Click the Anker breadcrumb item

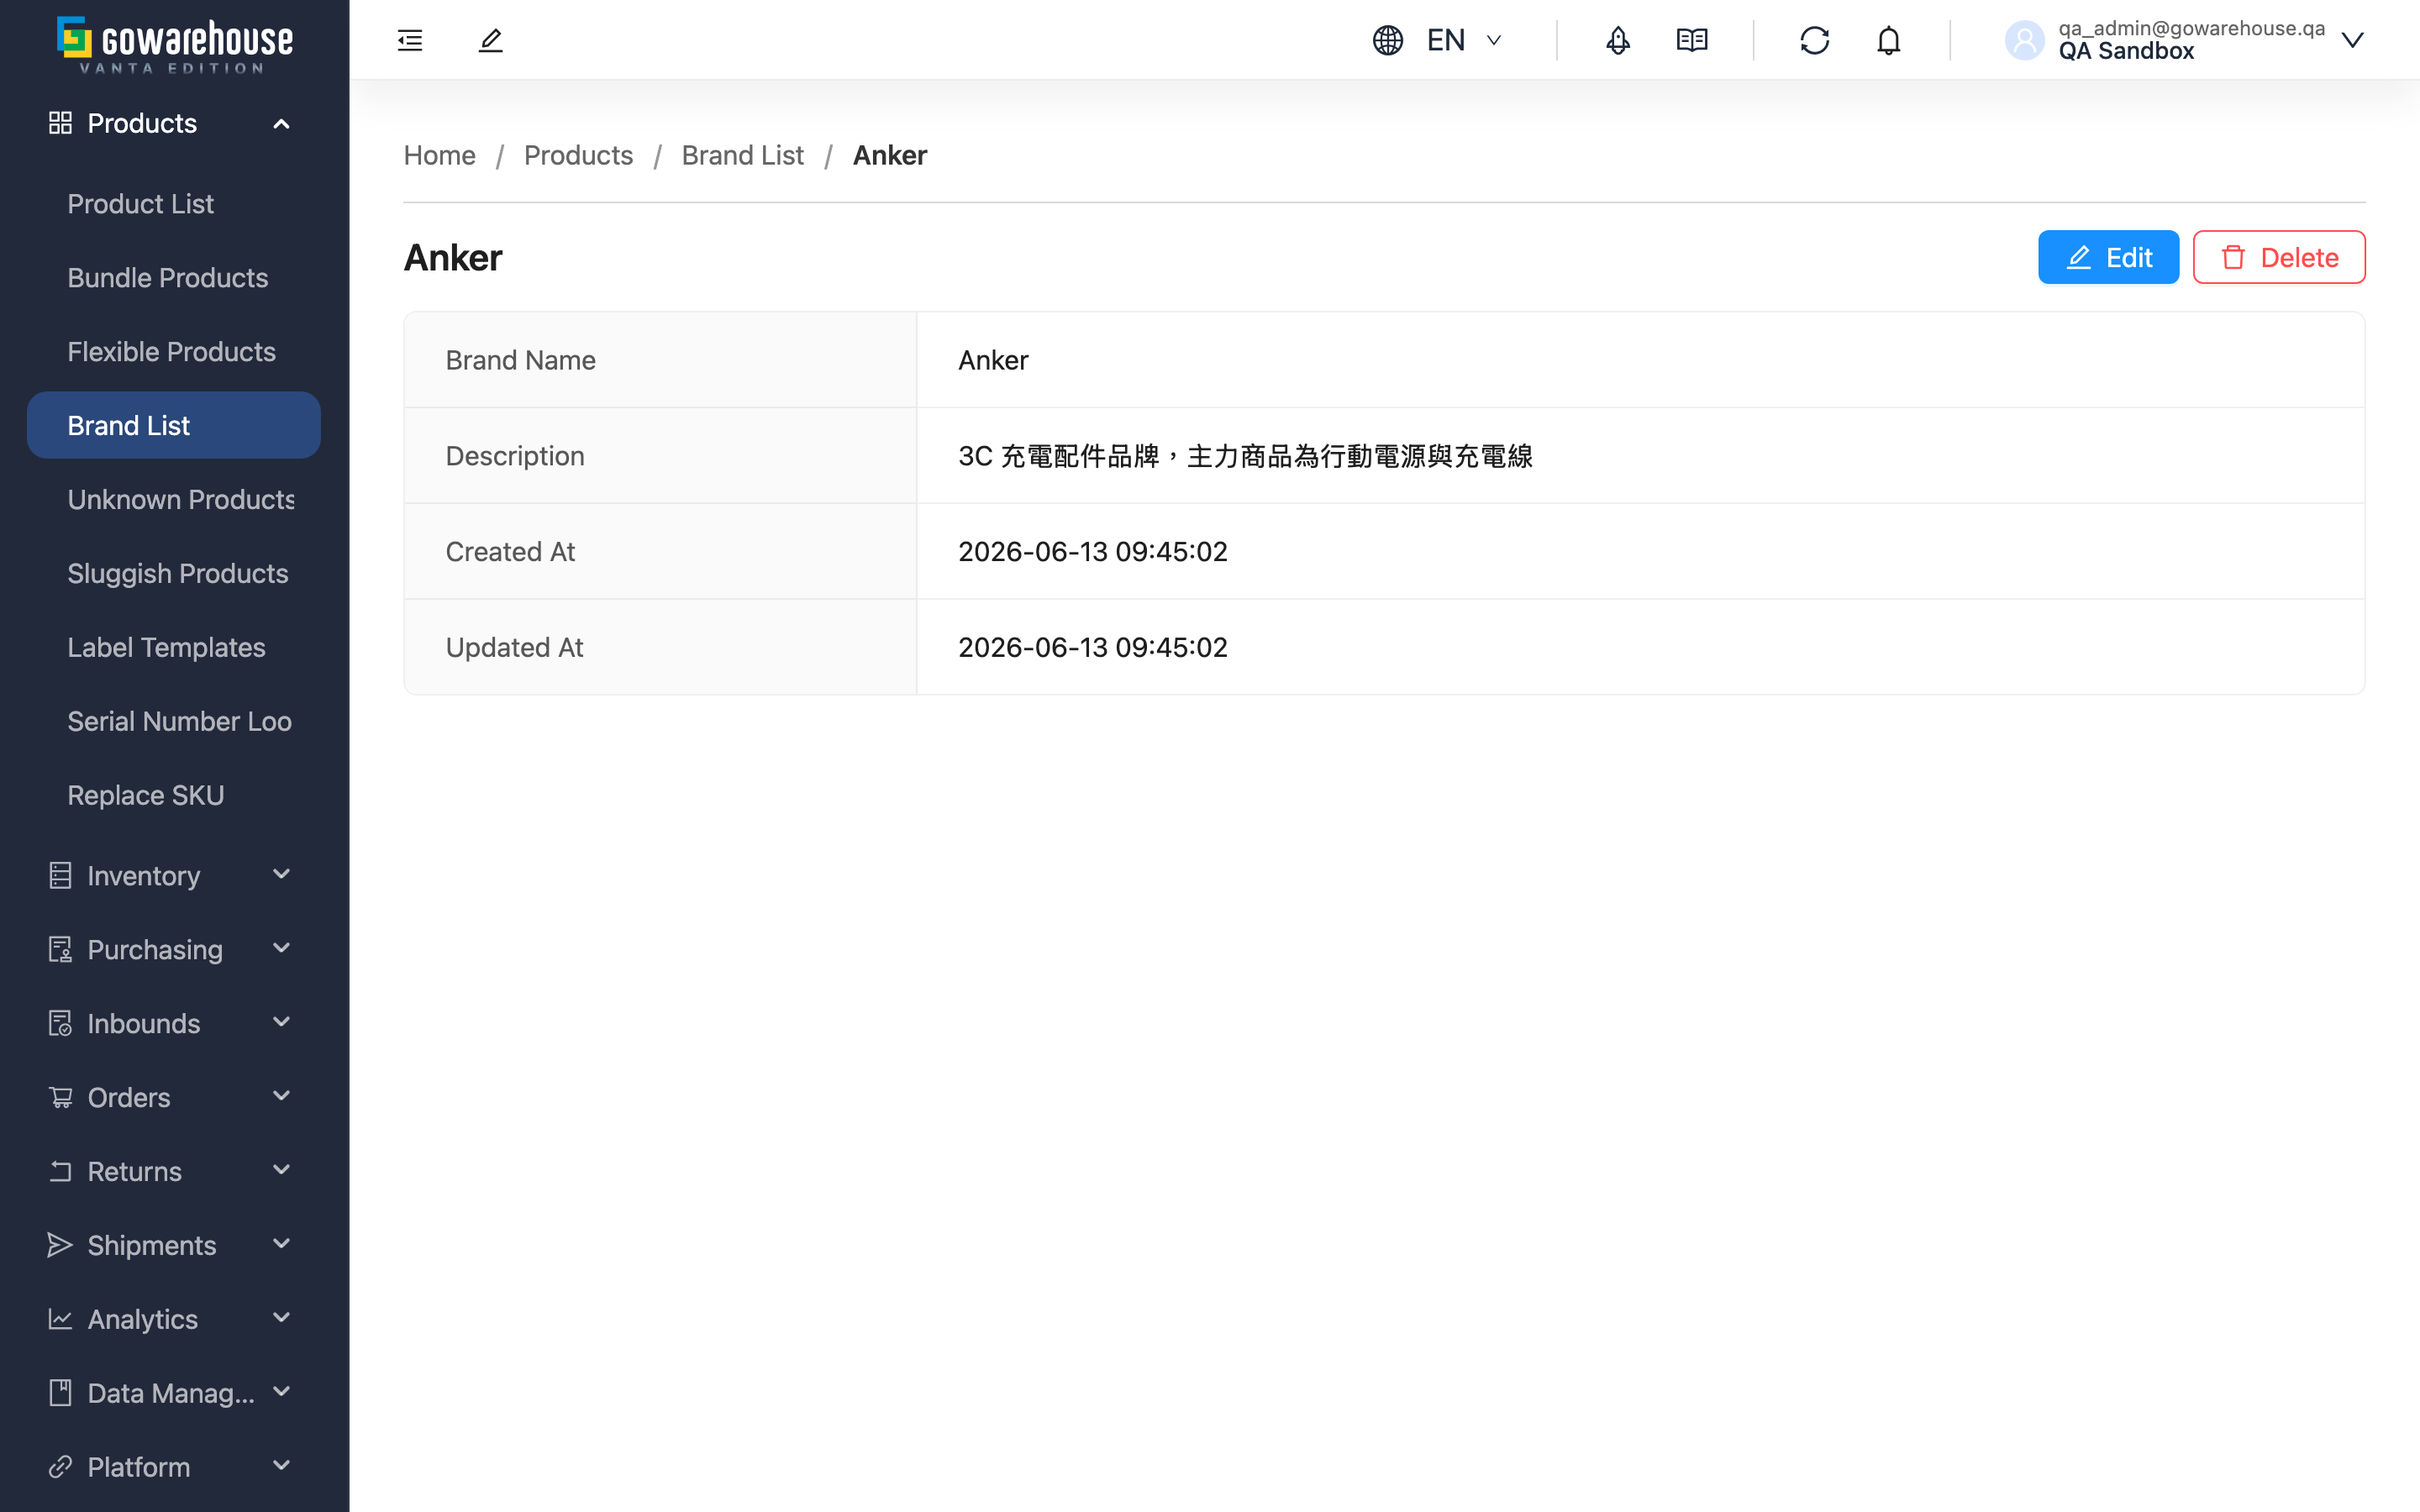click(x=890, y=155)
